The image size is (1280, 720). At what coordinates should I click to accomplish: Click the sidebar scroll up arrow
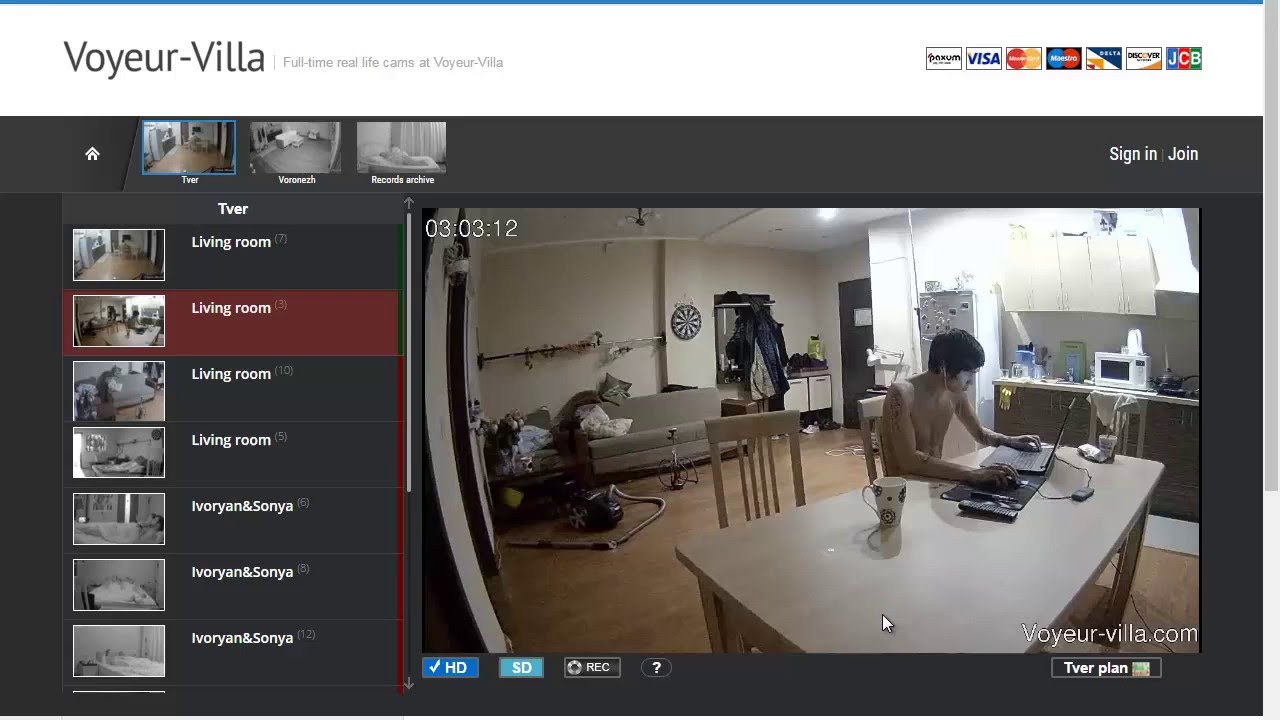coord(408,203)
